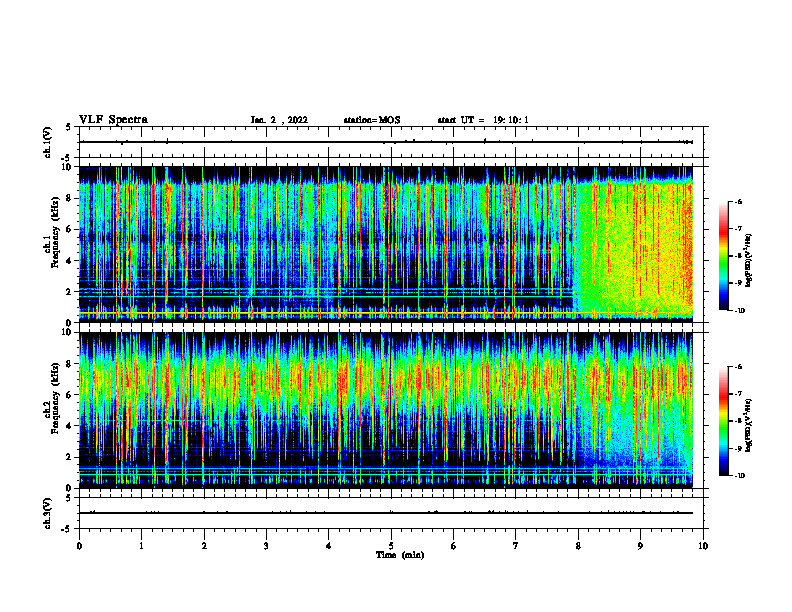Click the ch.2 spectrogram color scale bar
Viewport: 792px width, 612px height.
click(723, 421)
